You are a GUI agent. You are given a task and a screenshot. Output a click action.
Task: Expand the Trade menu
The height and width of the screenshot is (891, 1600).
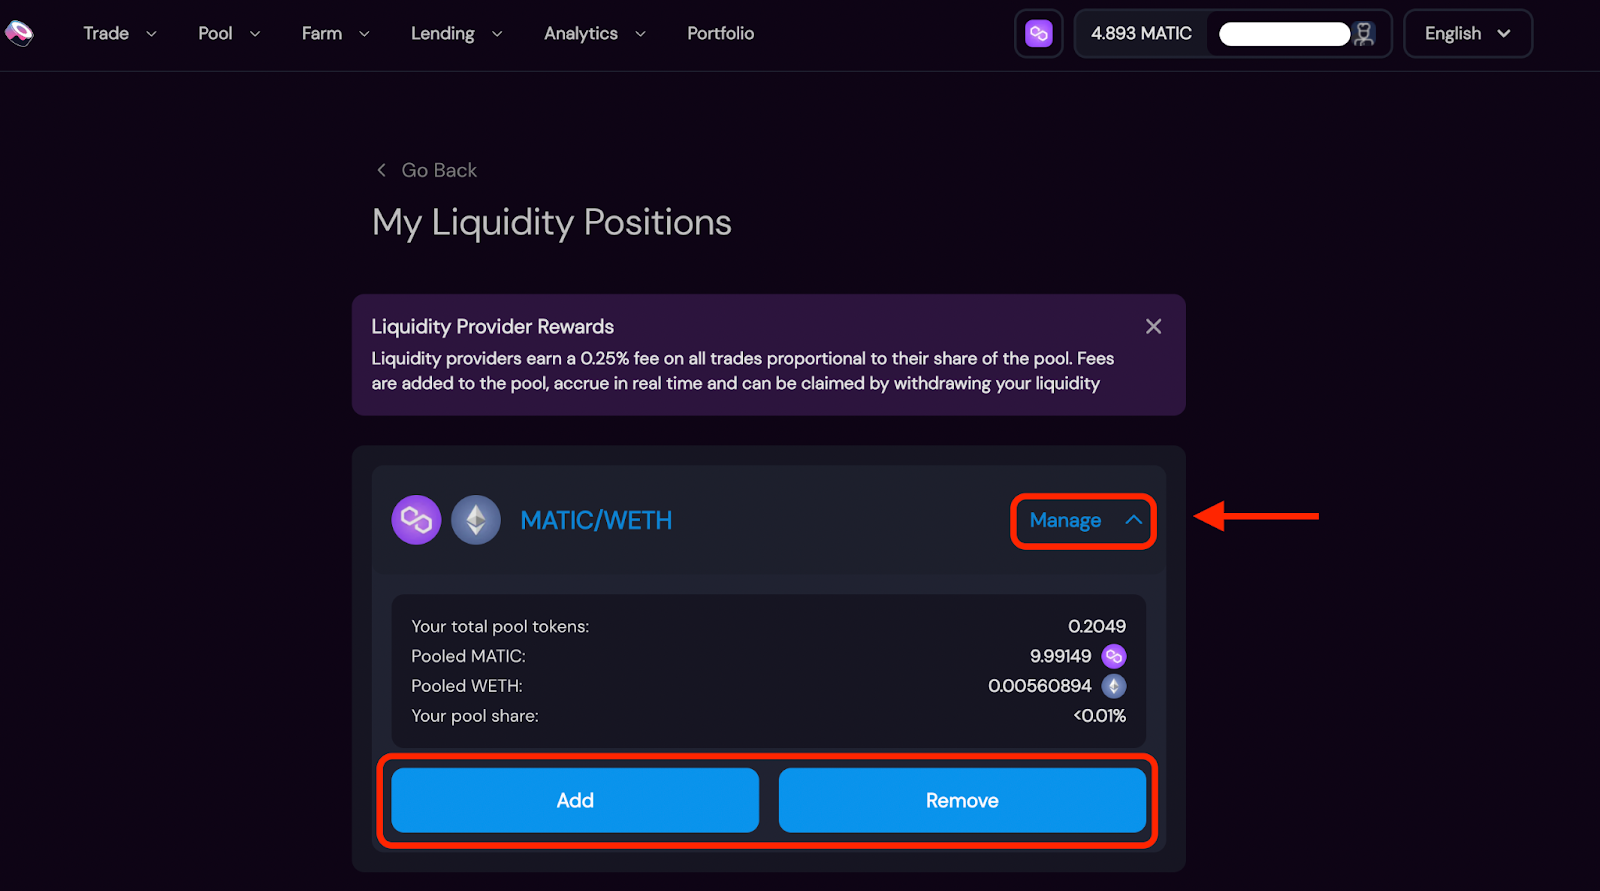point(120,33)
